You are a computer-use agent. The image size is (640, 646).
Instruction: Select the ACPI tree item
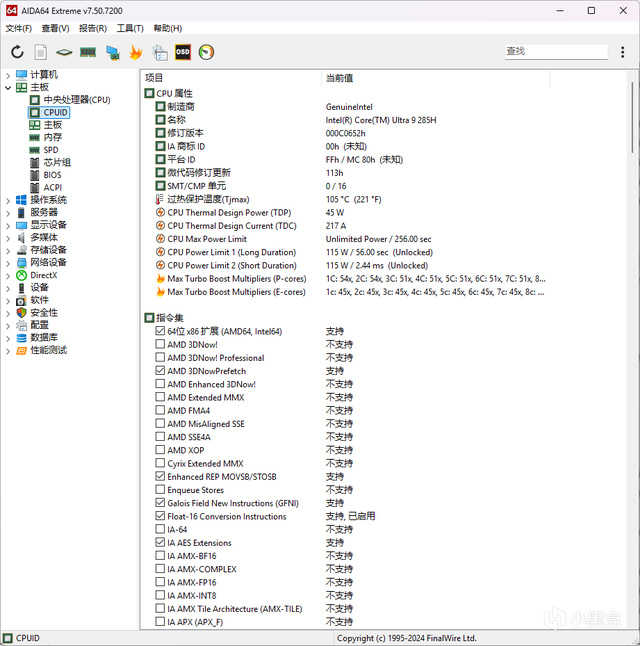pos(53,187)
